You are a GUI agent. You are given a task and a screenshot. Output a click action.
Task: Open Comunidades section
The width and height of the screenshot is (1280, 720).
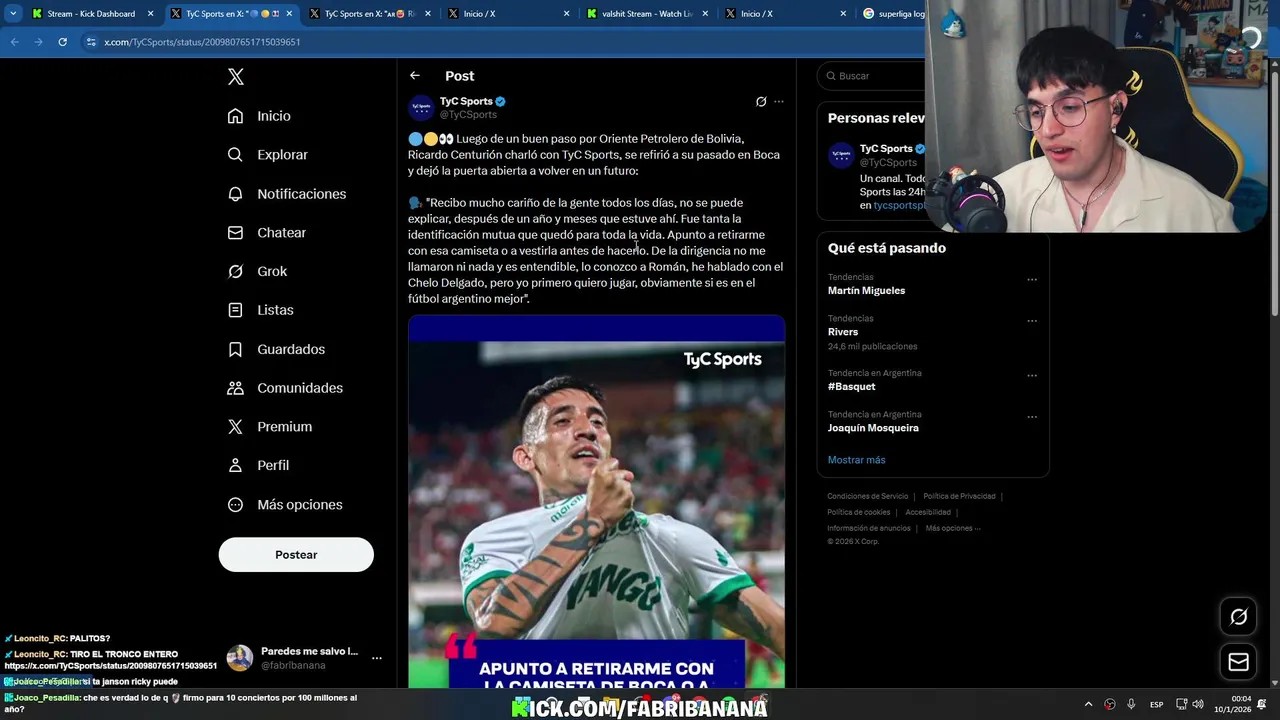pyautogui.click(x=285, y=388)
